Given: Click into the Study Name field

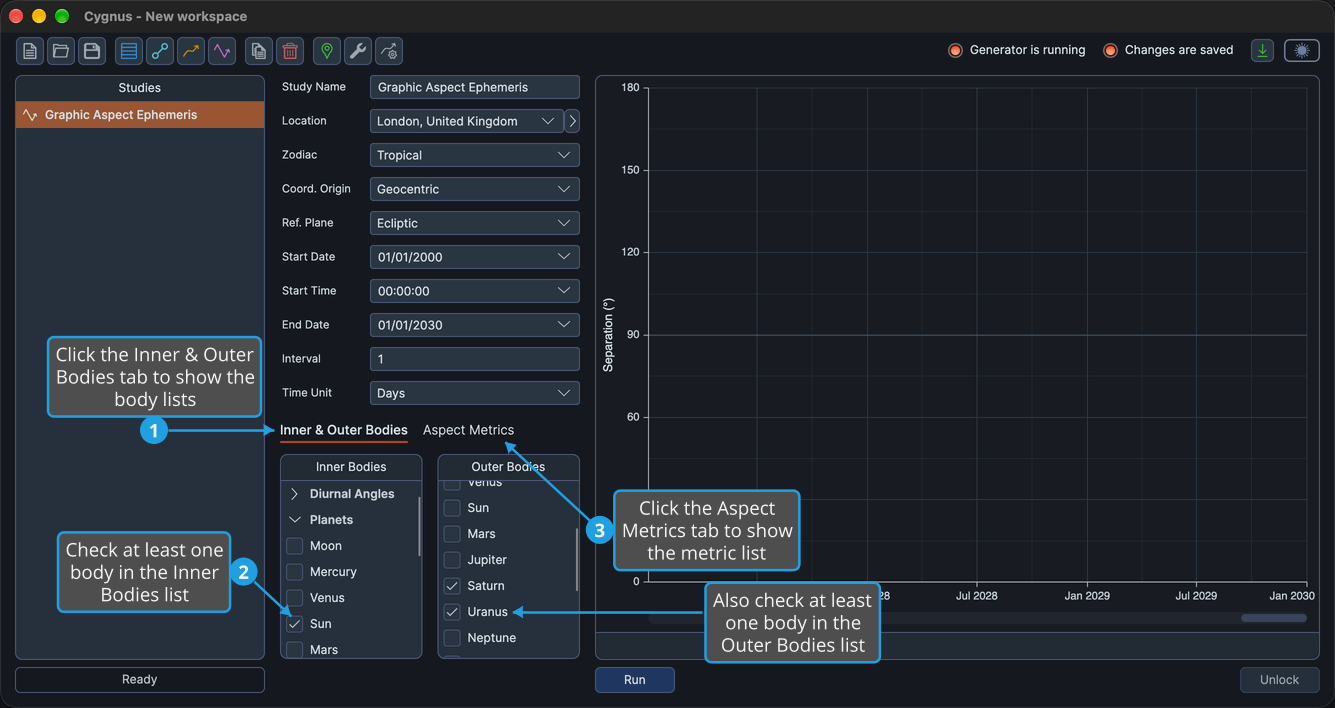Looking at the screenshot, I should pos(475,87).
